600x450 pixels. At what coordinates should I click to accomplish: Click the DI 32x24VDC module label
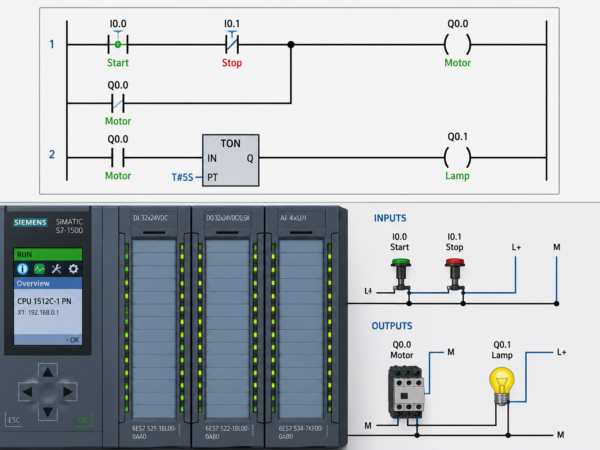(x=150, y=218)
